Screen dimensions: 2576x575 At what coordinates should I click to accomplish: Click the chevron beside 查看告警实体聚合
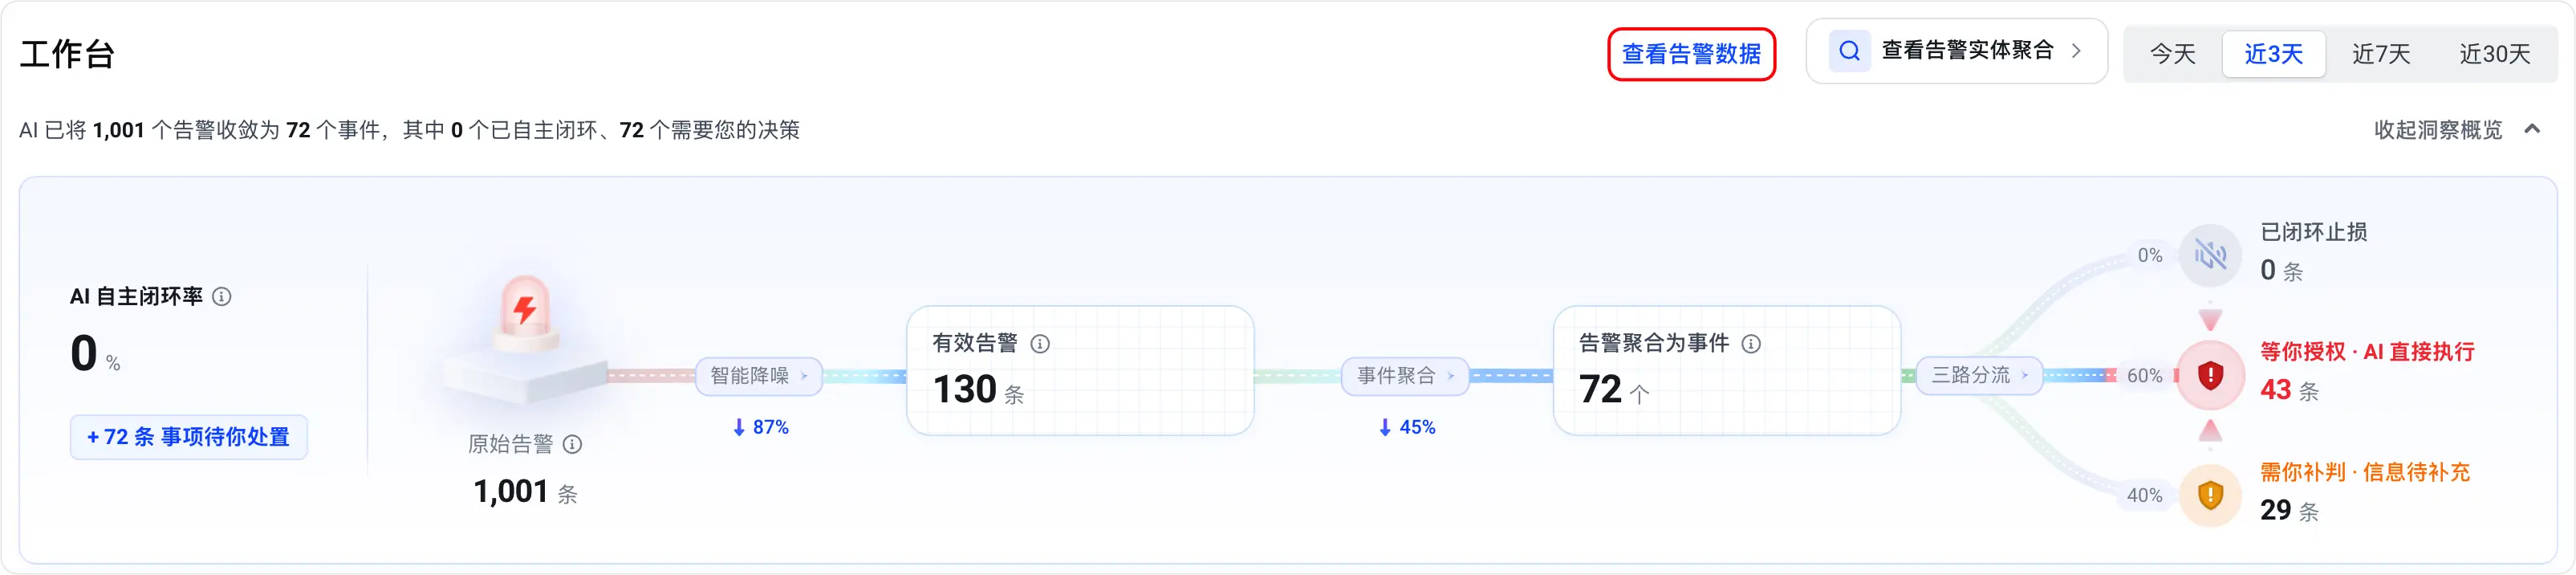pos(2077,51)
